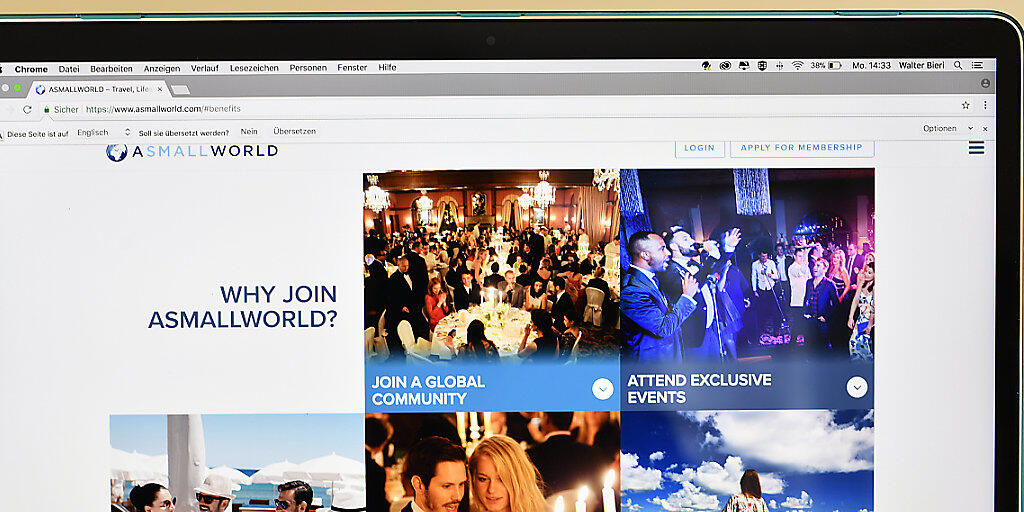Viewport: 1024px width, 512px height.
Task: Open the Hilfe menu
Action: click(x=387, y=67)
